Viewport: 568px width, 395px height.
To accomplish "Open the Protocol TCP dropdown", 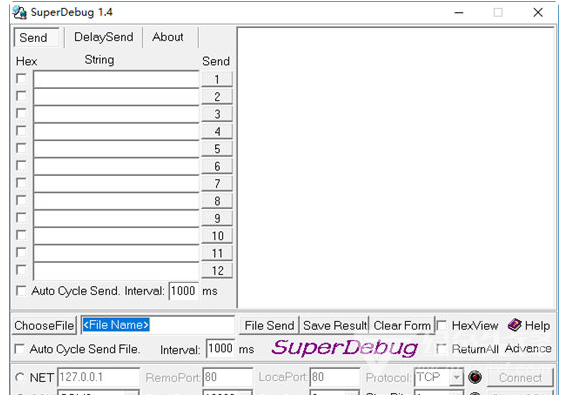I will [x=456, y=377].
